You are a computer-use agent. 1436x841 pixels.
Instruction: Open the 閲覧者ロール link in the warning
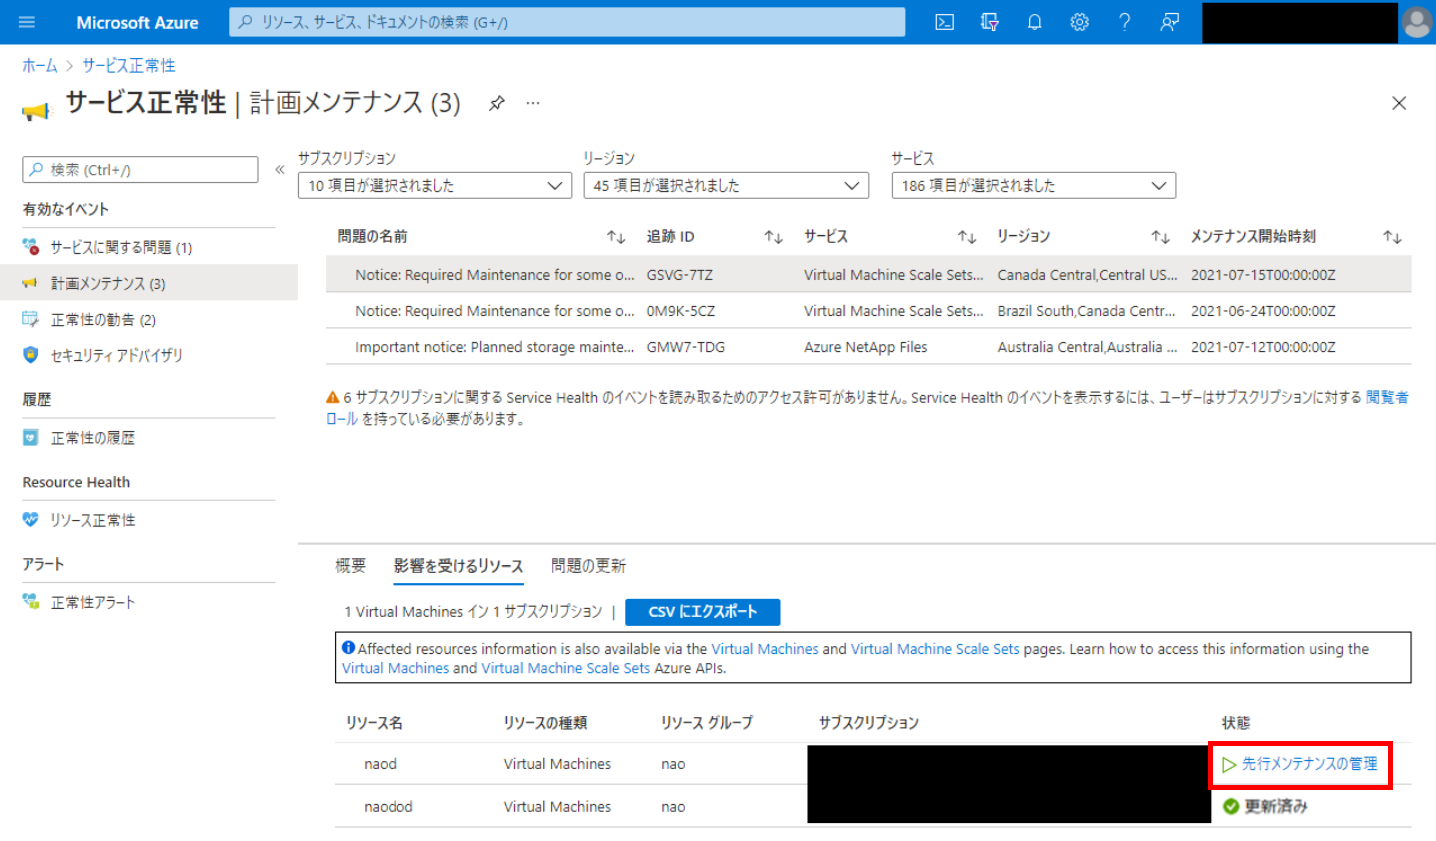point(1387,397)
